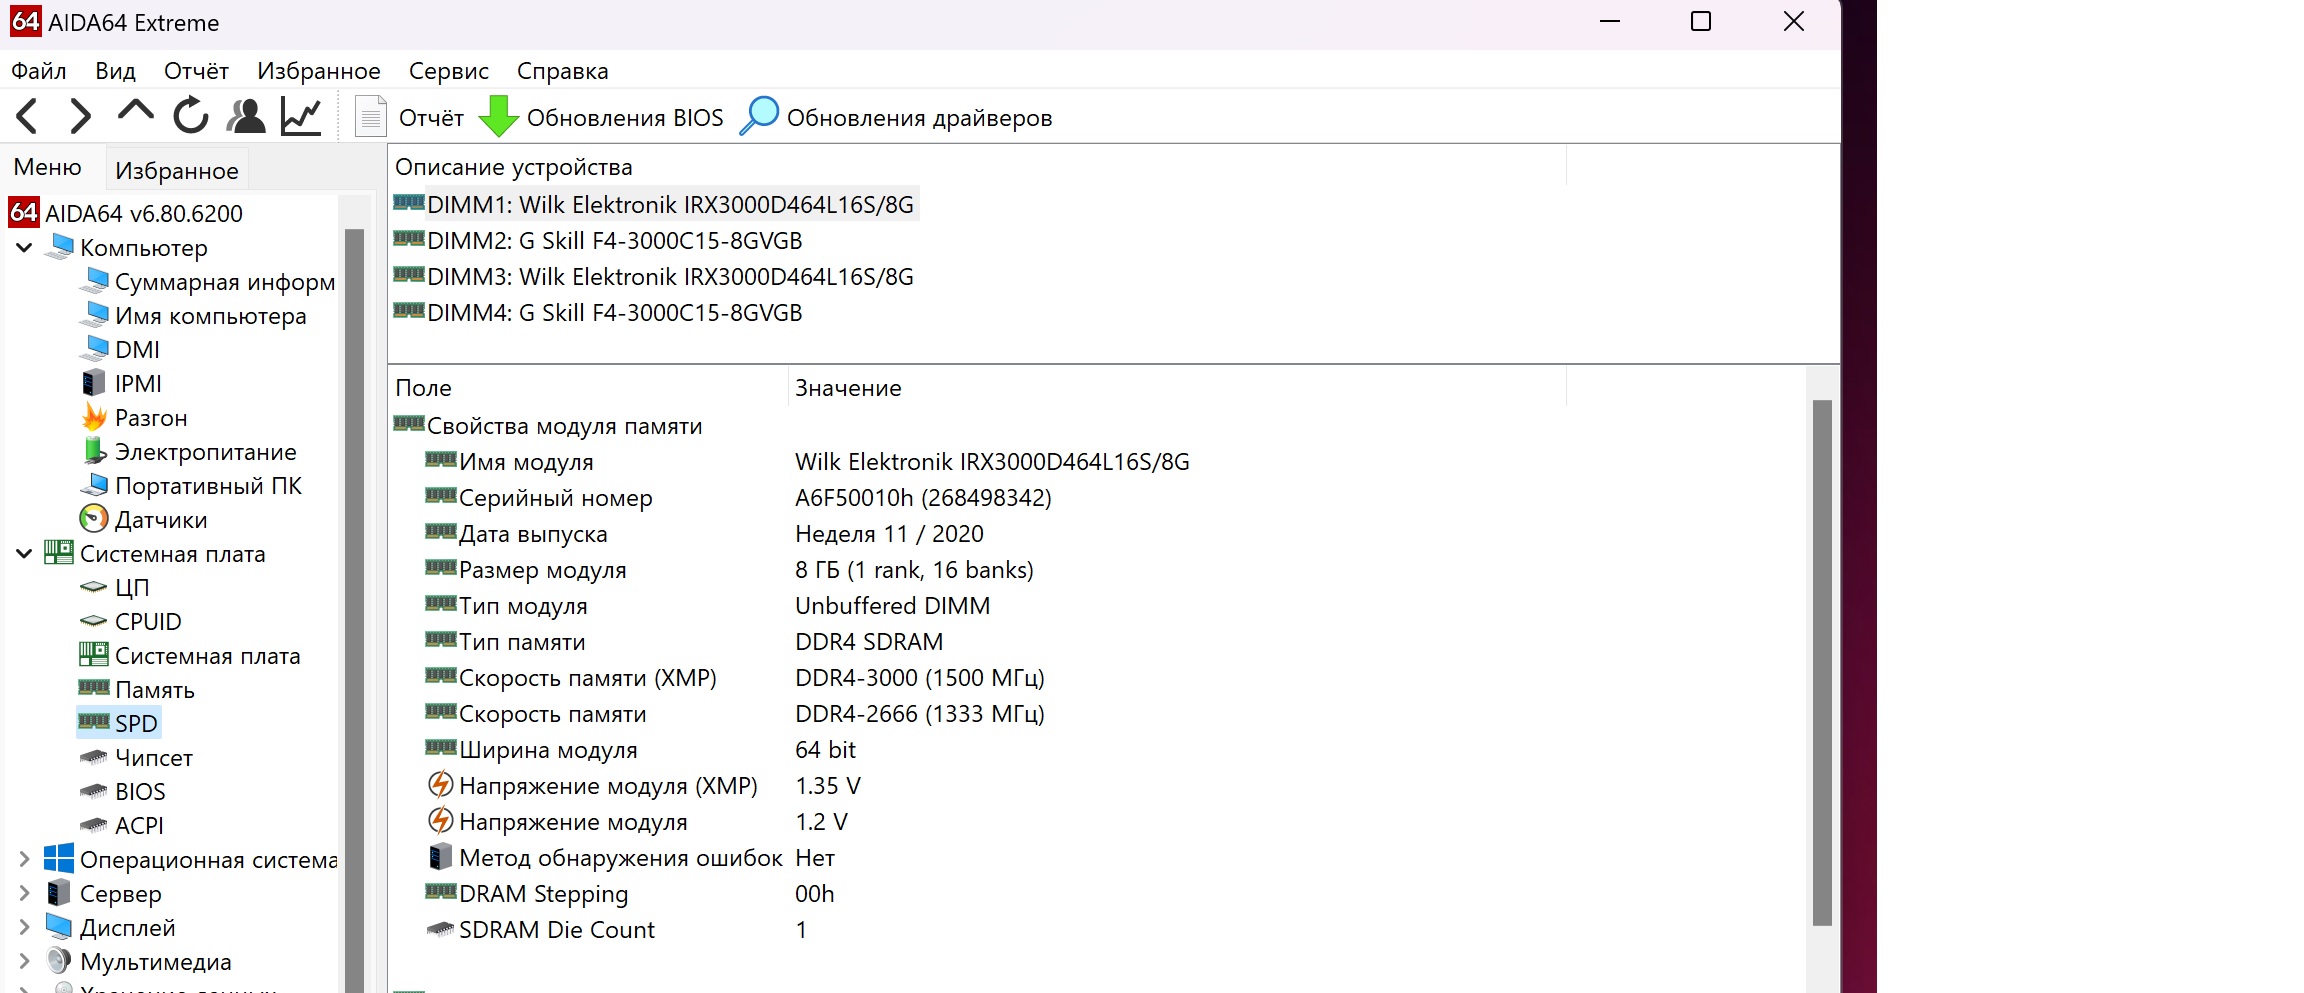Go forward with the right arrow toolbar icon

click(80, 117)
